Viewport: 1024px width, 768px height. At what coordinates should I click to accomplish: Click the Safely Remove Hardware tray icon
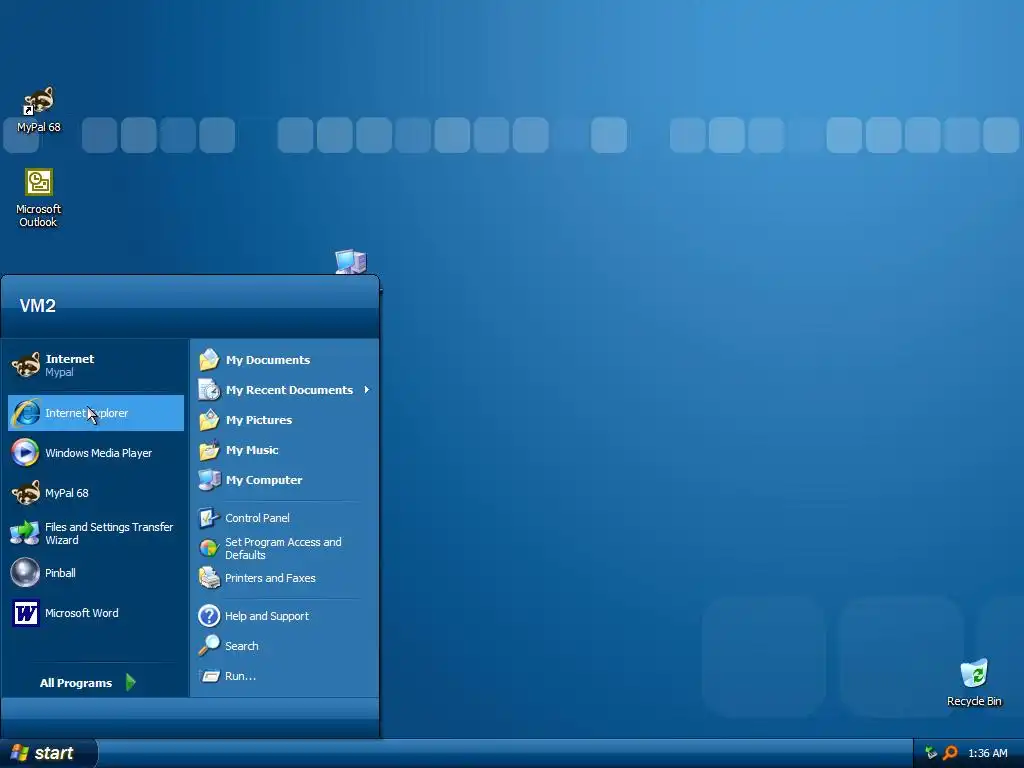pos(931,753)
